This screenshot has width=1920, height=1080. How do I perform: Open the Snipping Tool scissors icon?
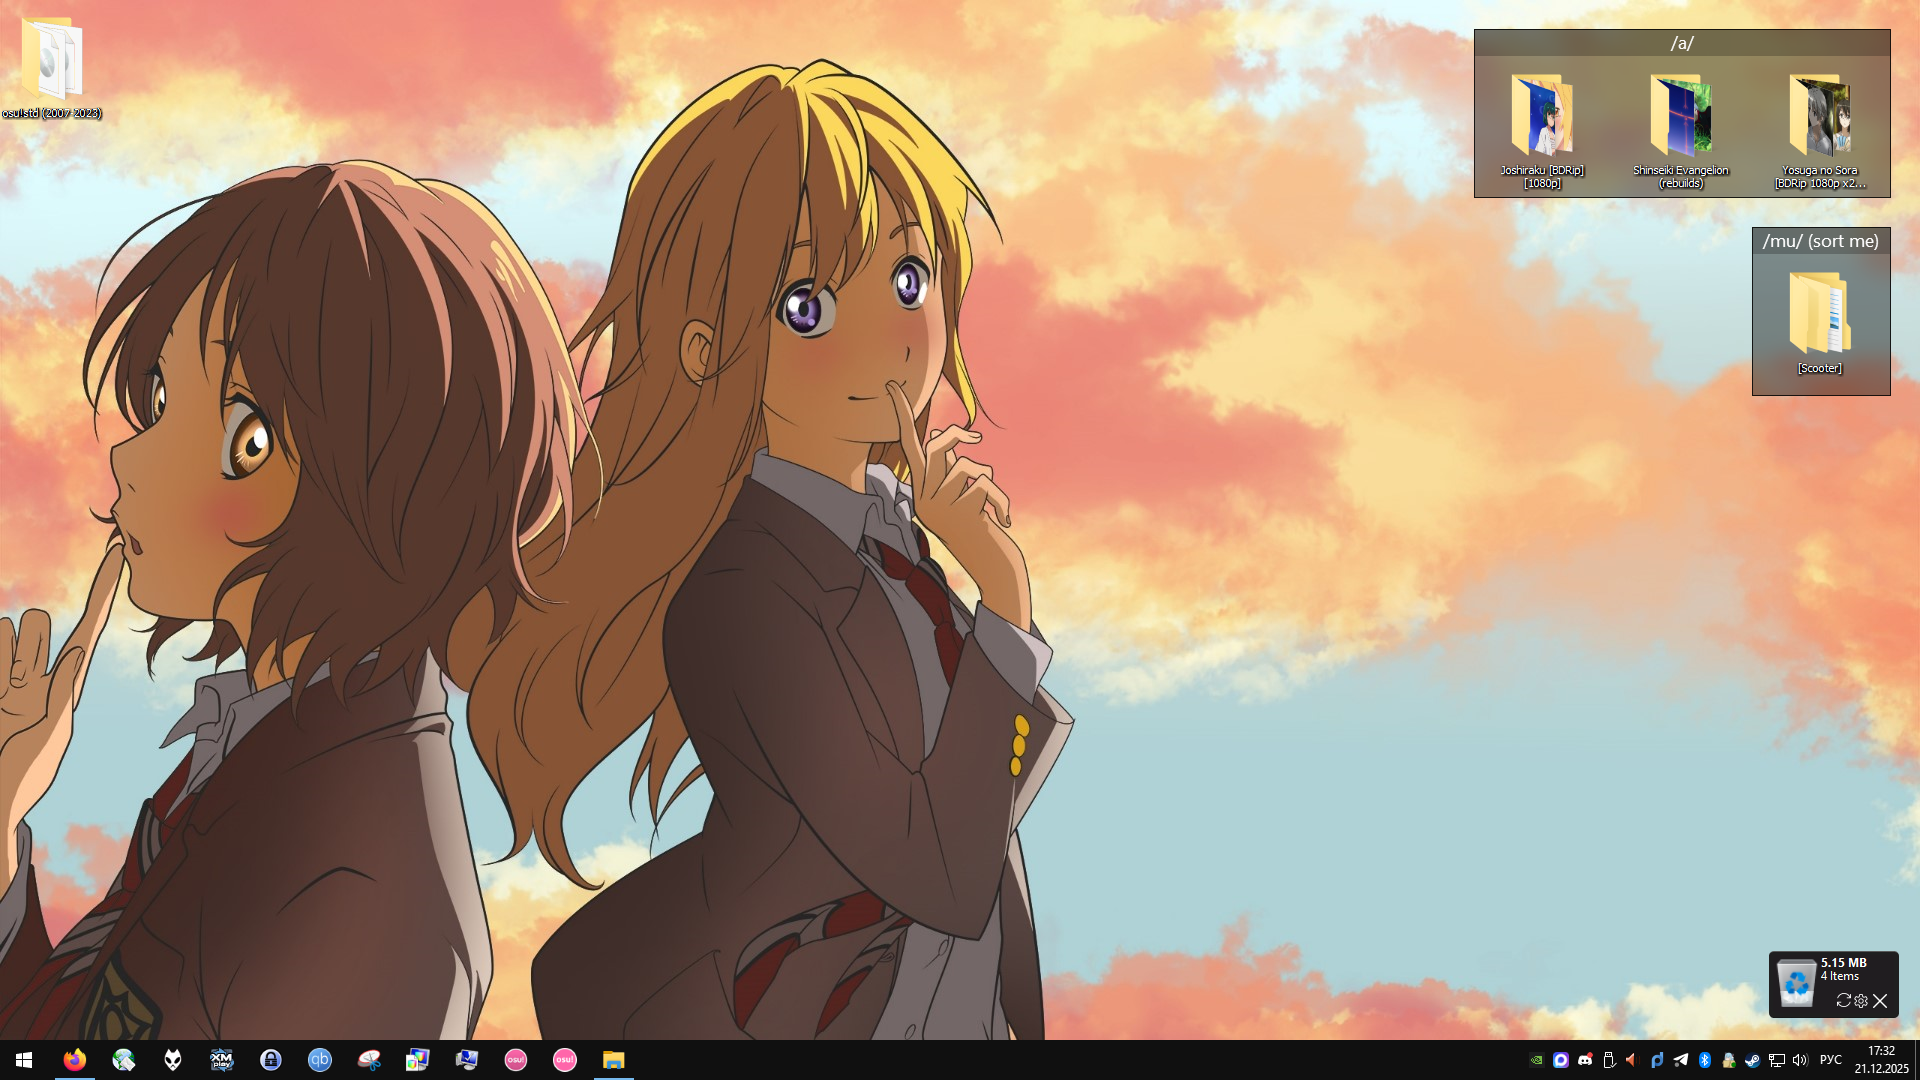[368, 1060]
